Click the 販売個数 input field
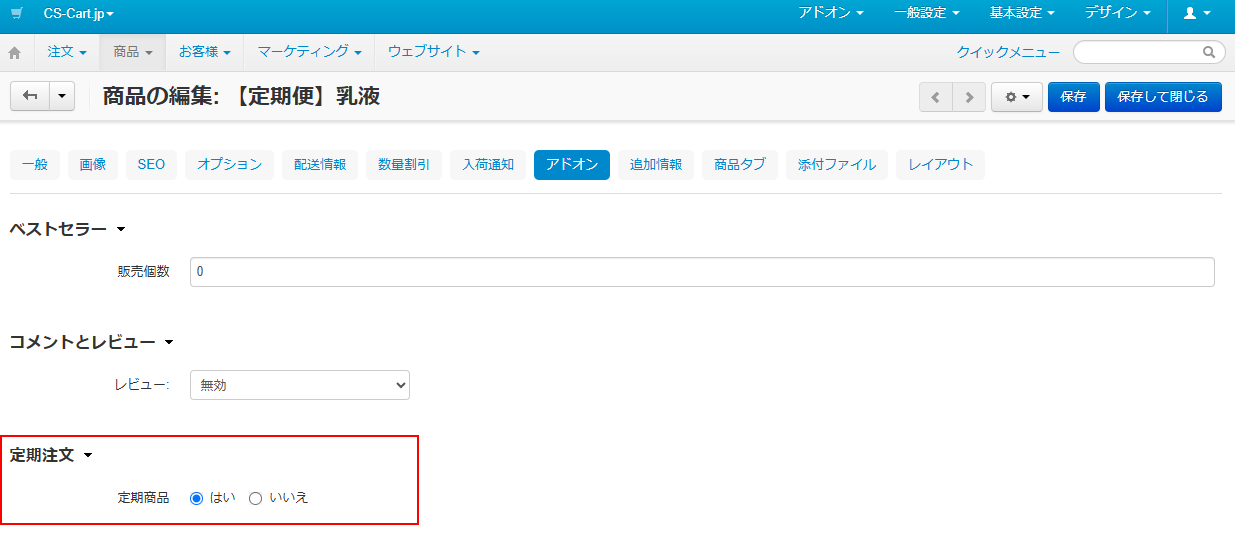The width and height of the screenshot is (1235, 533). click(x=701, y=272)
